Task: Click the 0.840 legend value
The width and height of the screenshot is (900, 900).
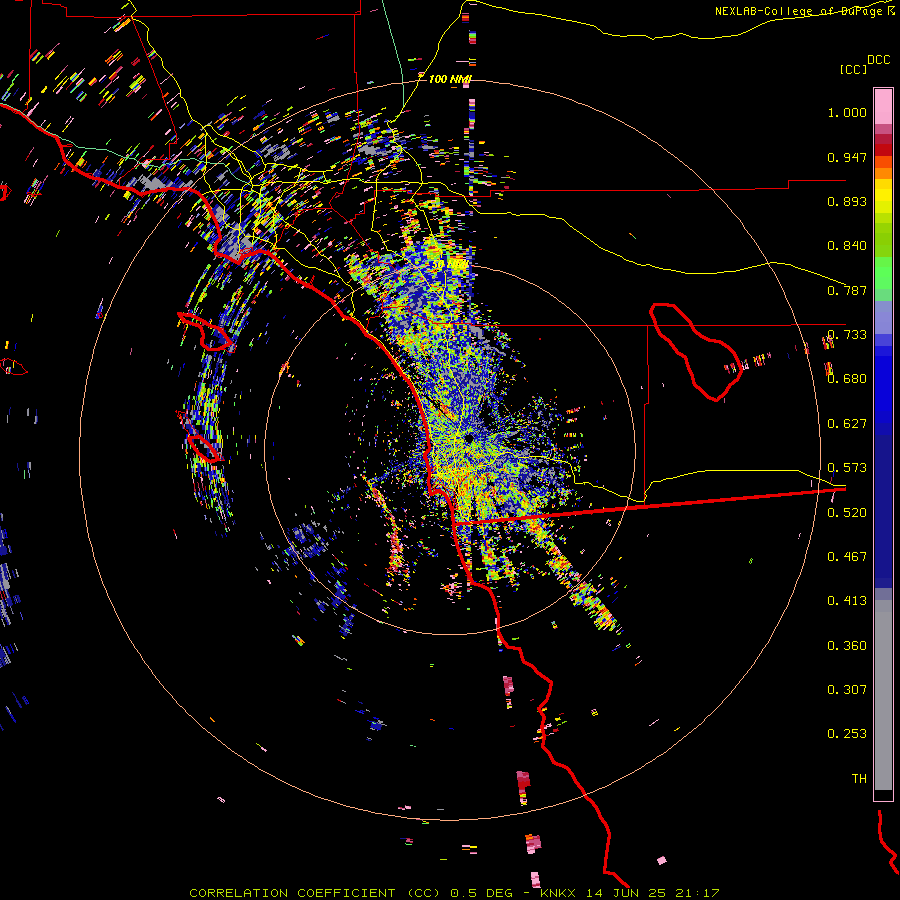Action: pos(847,246)
